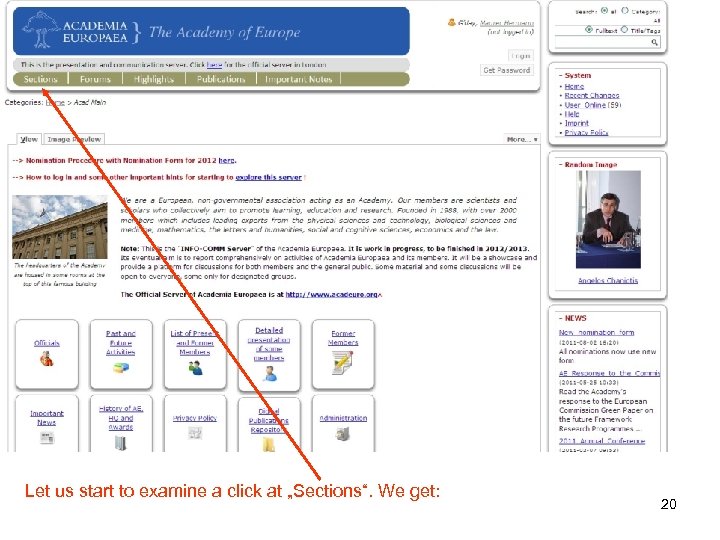Image resolution: width=720 pixels, height=540 pixels.
Task: Click the Academy headquarters building photo
Action: click(60, 227)
